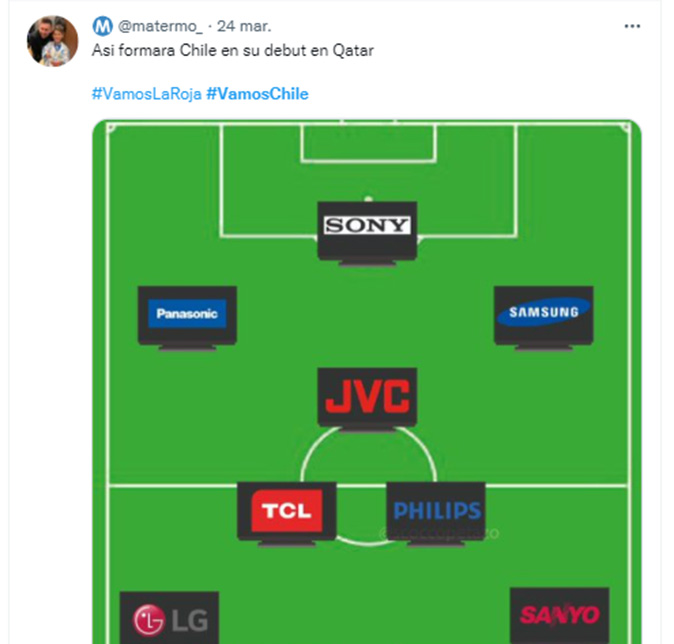Click the top-left corner flag of pitch
Screen dimensions: 674x644
[x=111, y=127]
